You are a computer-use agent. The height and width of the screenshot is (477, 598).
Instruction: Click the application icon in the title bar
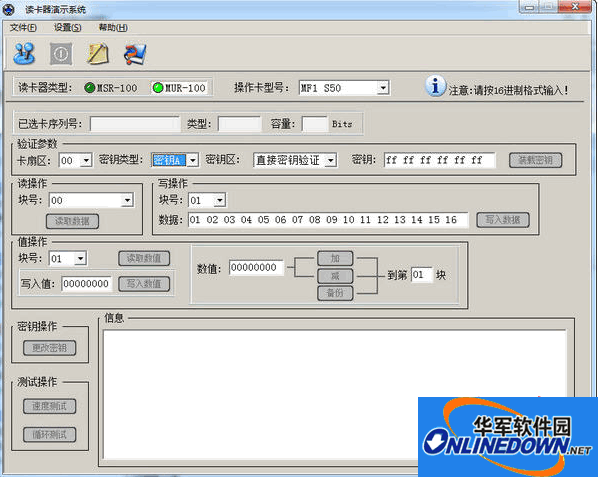pyautogui.click(x=8, y=9)
